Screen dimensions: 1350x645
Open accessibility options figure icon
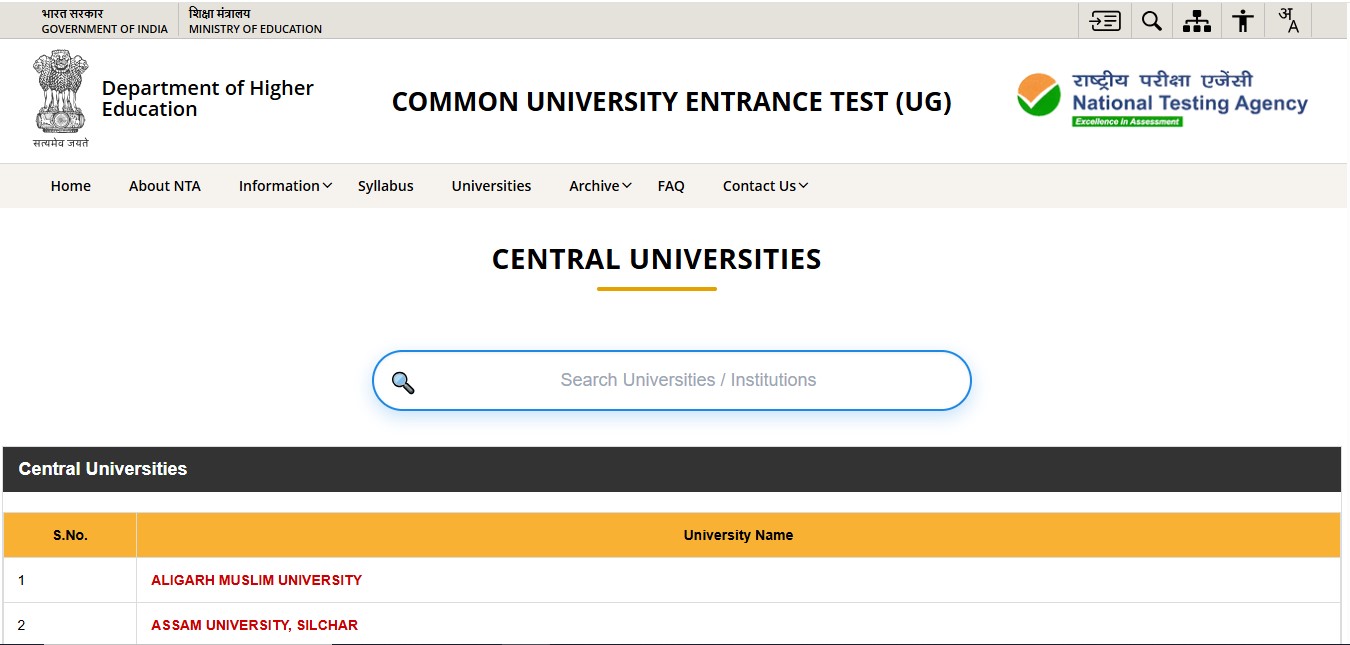pos(1243,21)
